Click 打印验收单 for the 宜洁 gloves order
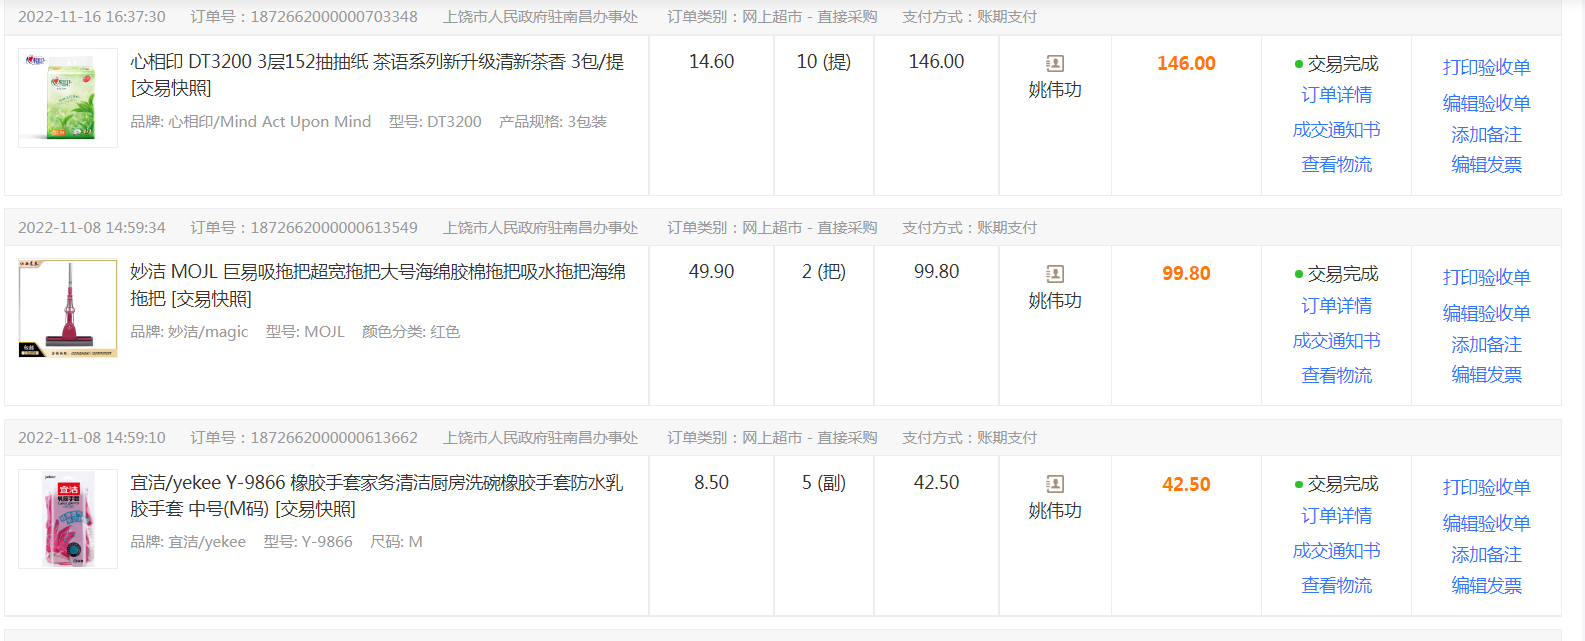1585x641 pixels. [1486, 487]
